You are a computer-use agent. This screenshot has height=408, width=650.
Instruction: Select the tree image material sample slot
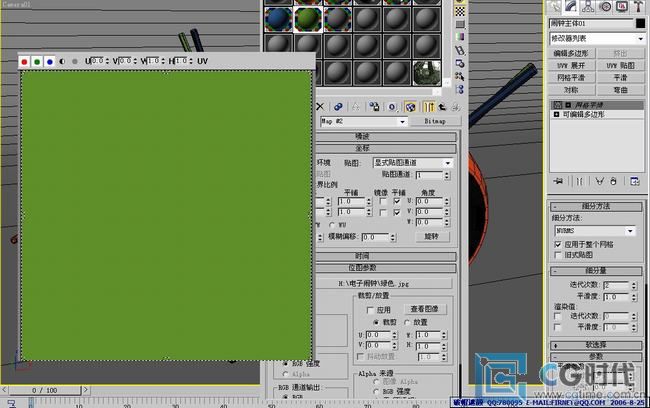[427, 73]
